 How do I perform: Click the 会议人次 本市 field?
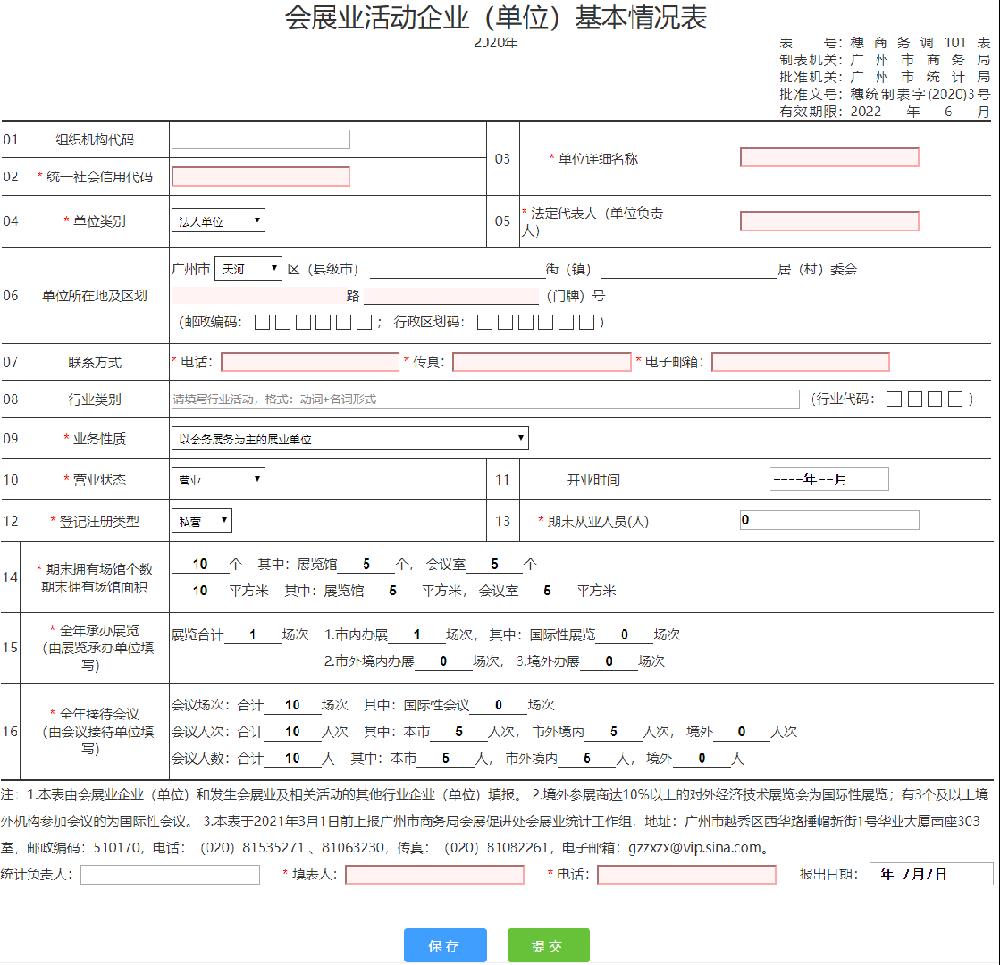pos(459,732)
